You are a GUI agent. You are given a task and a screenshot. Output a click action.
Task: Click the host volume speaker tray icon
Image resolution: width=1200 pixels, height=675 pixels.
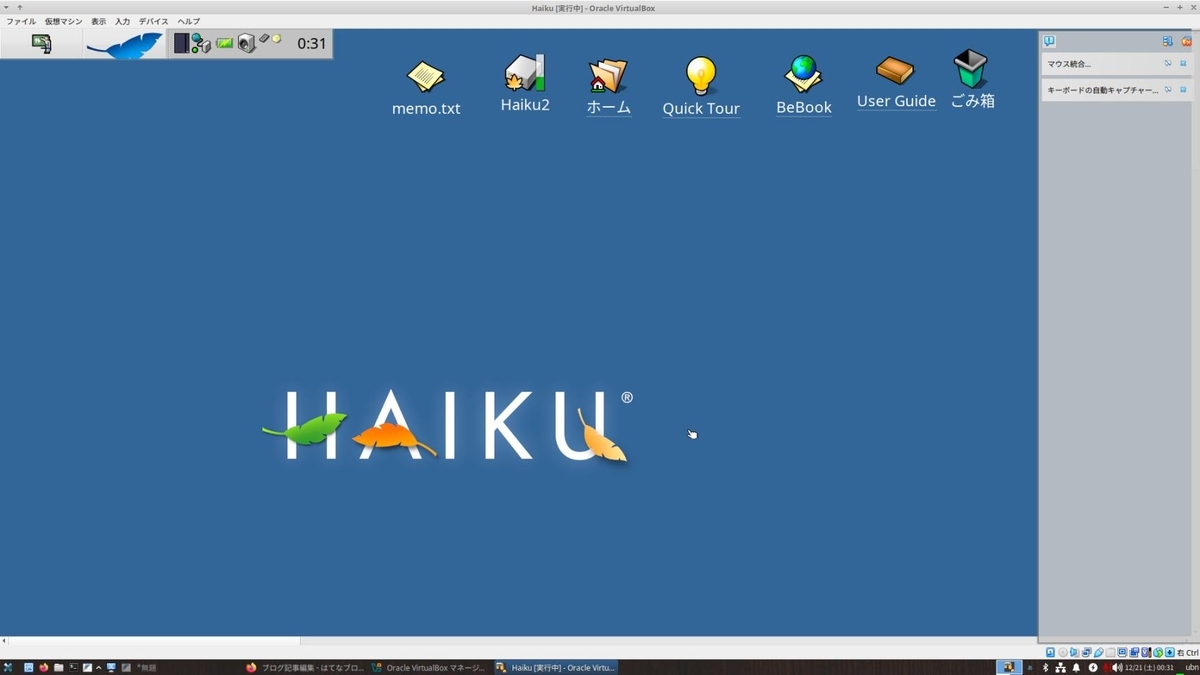tap(1117, 667)
